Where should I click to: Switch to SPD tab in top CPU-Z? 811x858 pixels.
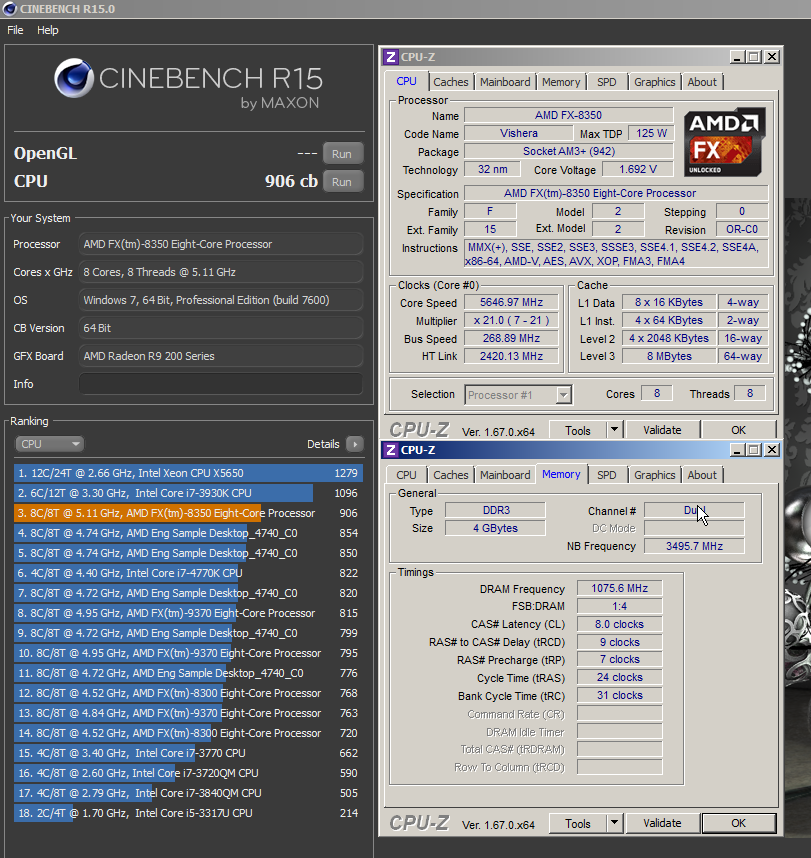(x=606, y=82)
